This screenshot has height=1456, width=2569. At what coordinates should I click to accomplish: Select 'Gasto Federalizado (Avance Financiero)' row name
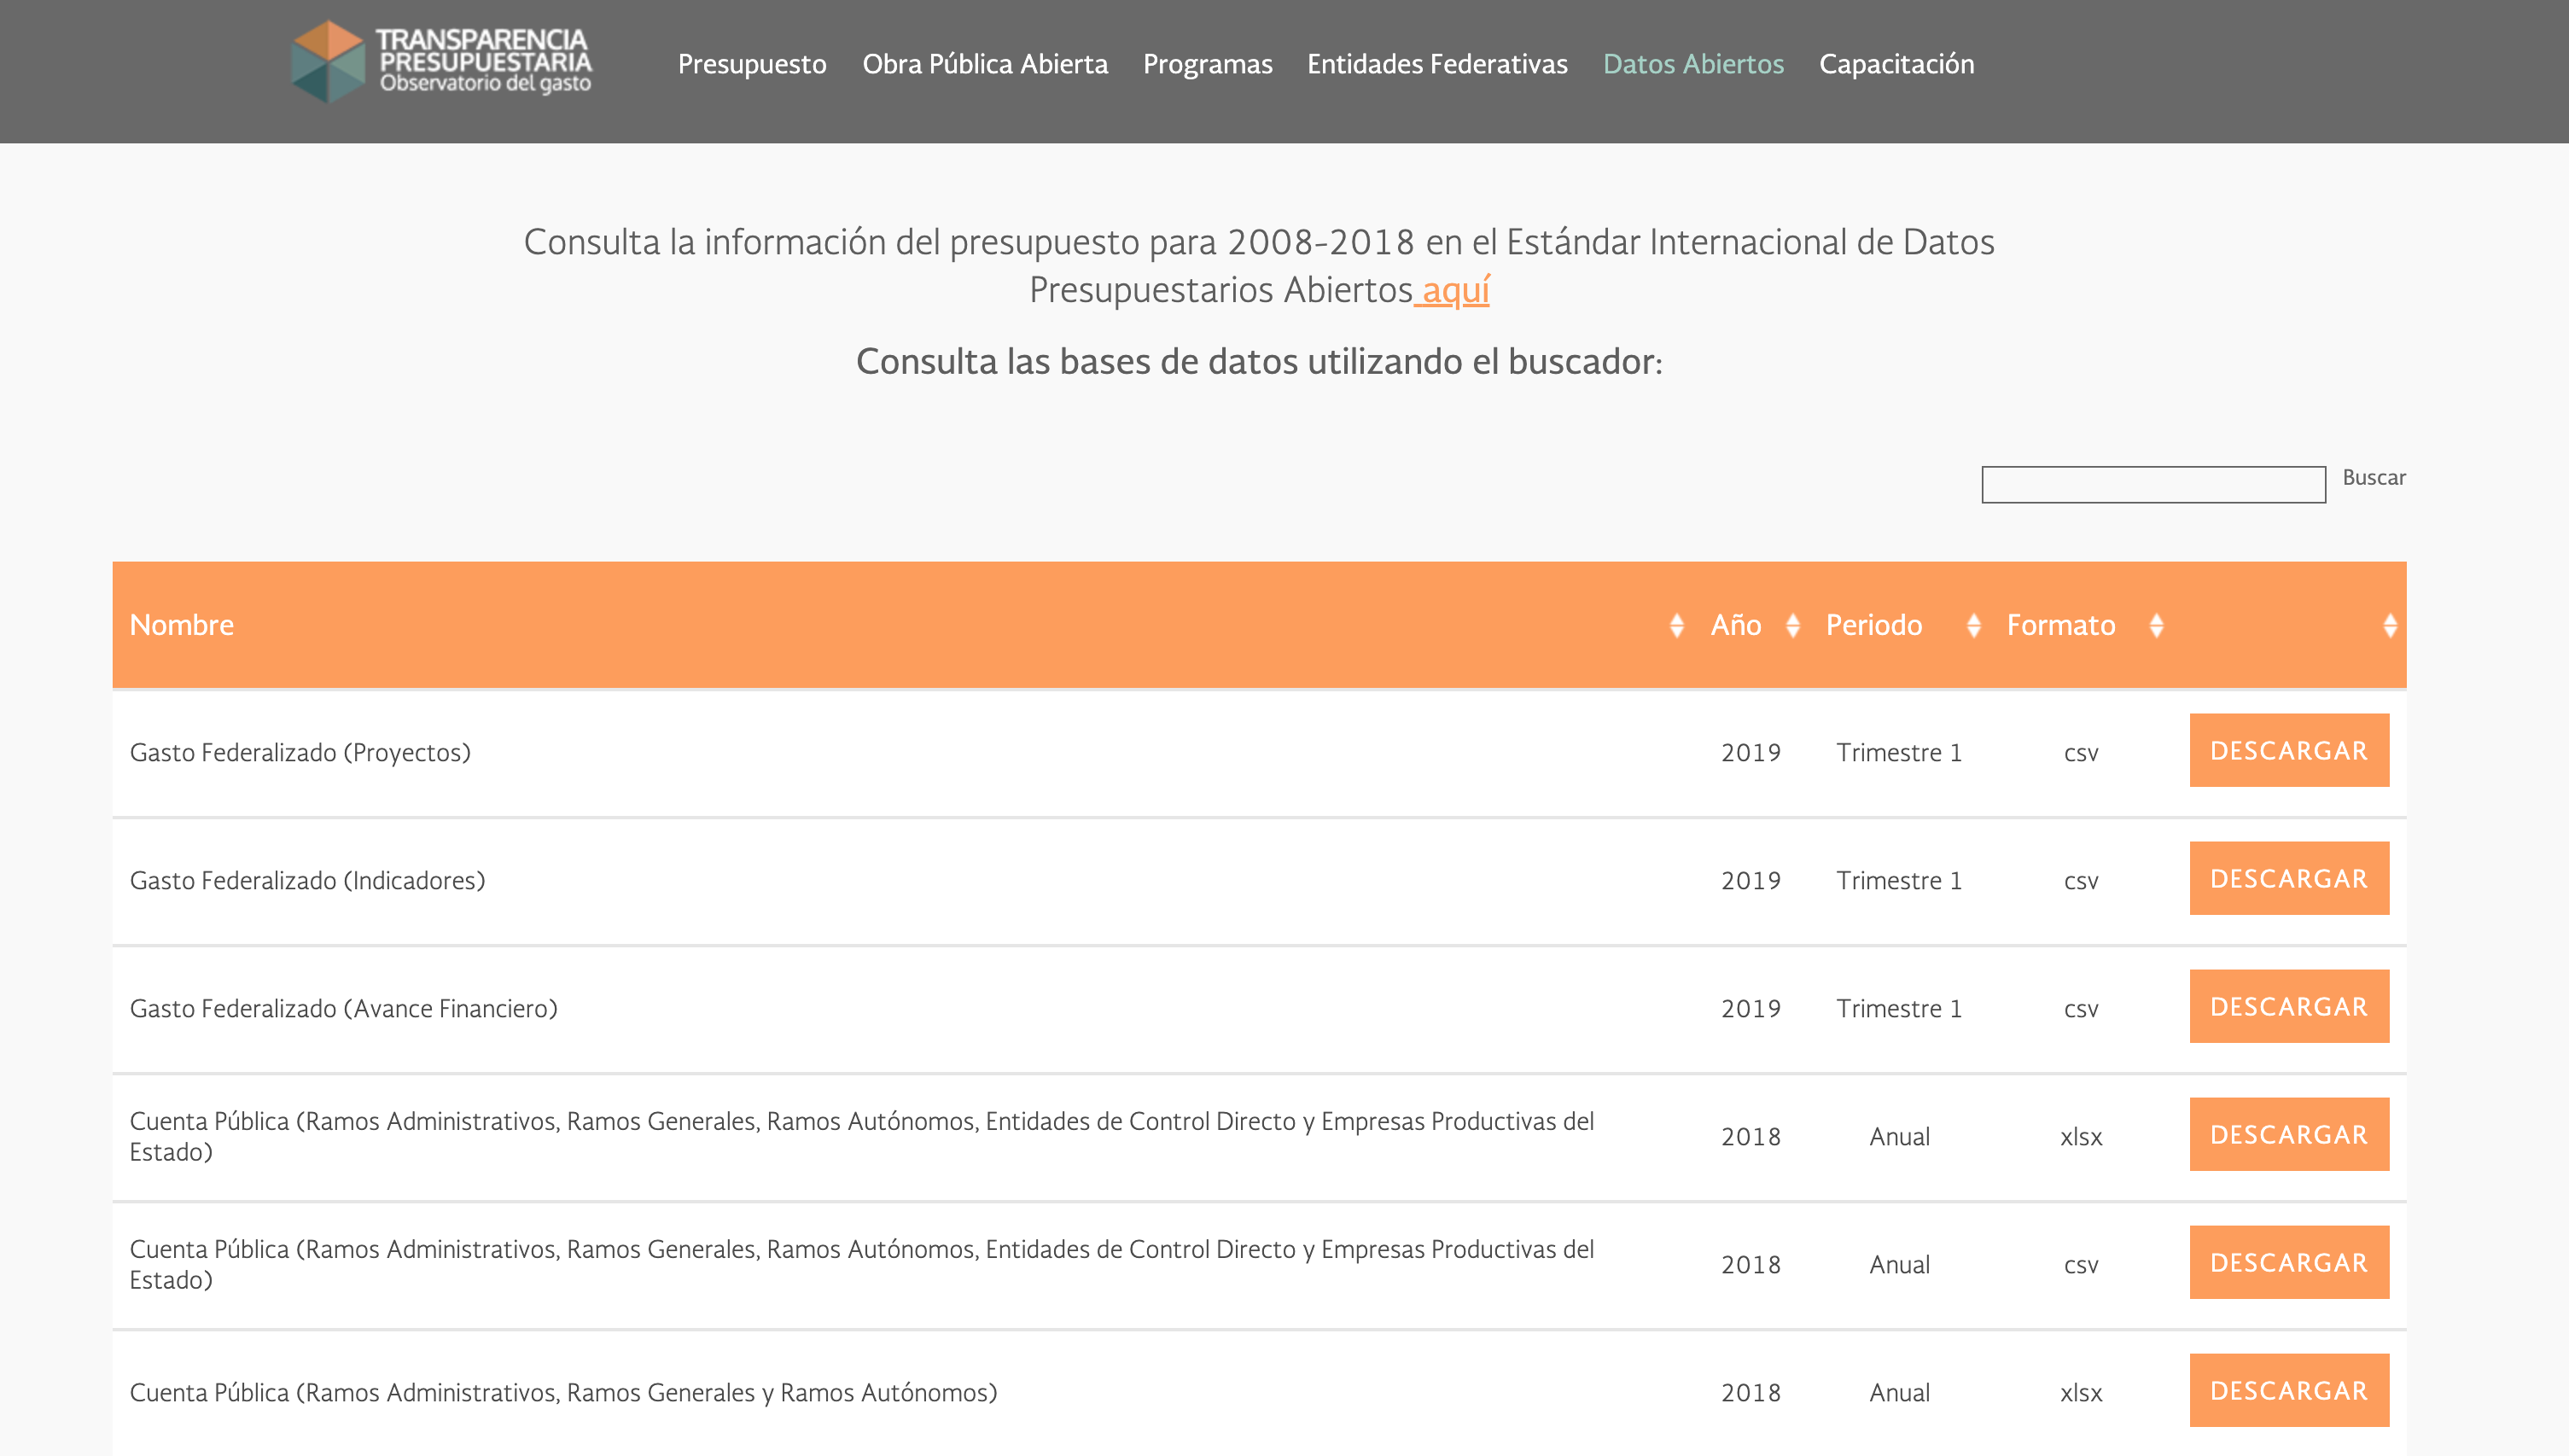[343, 1008]
